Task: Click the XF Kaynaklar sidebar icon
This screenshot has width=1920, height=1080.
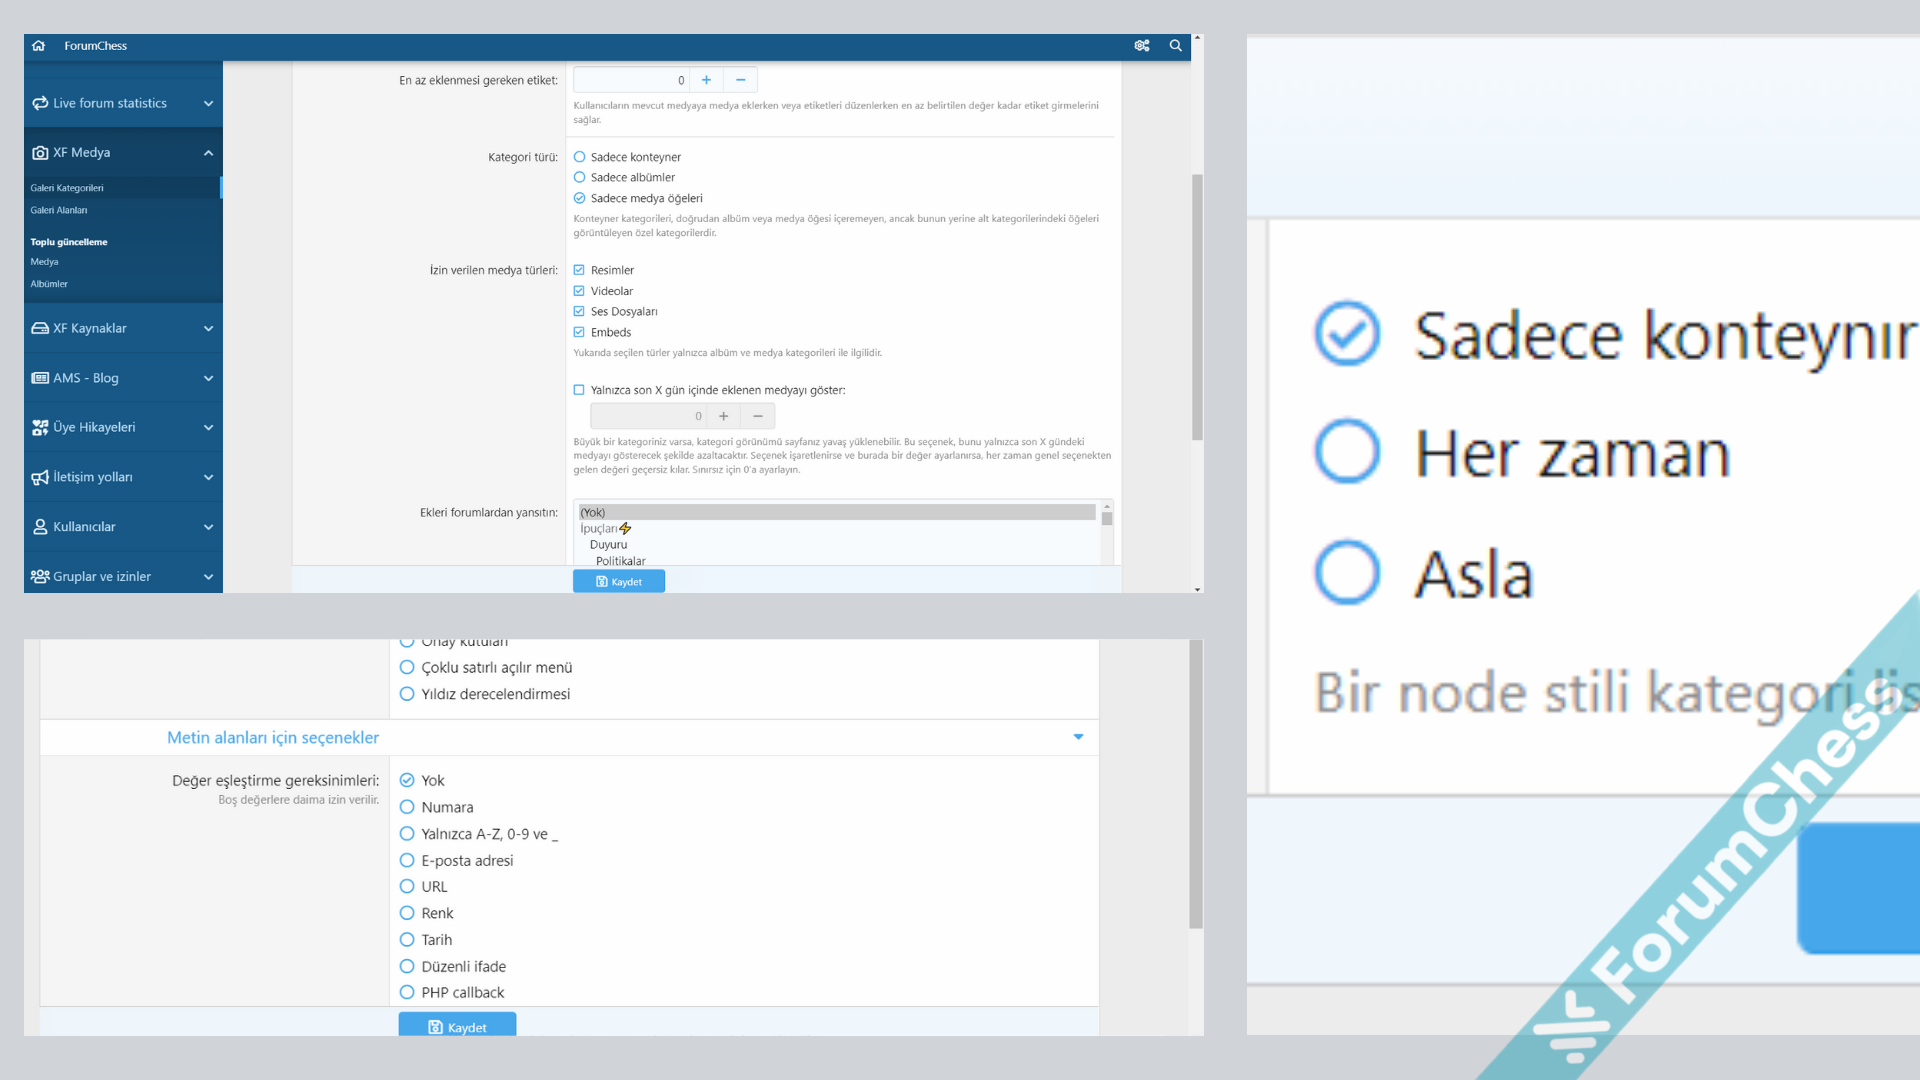Action: 40,328
